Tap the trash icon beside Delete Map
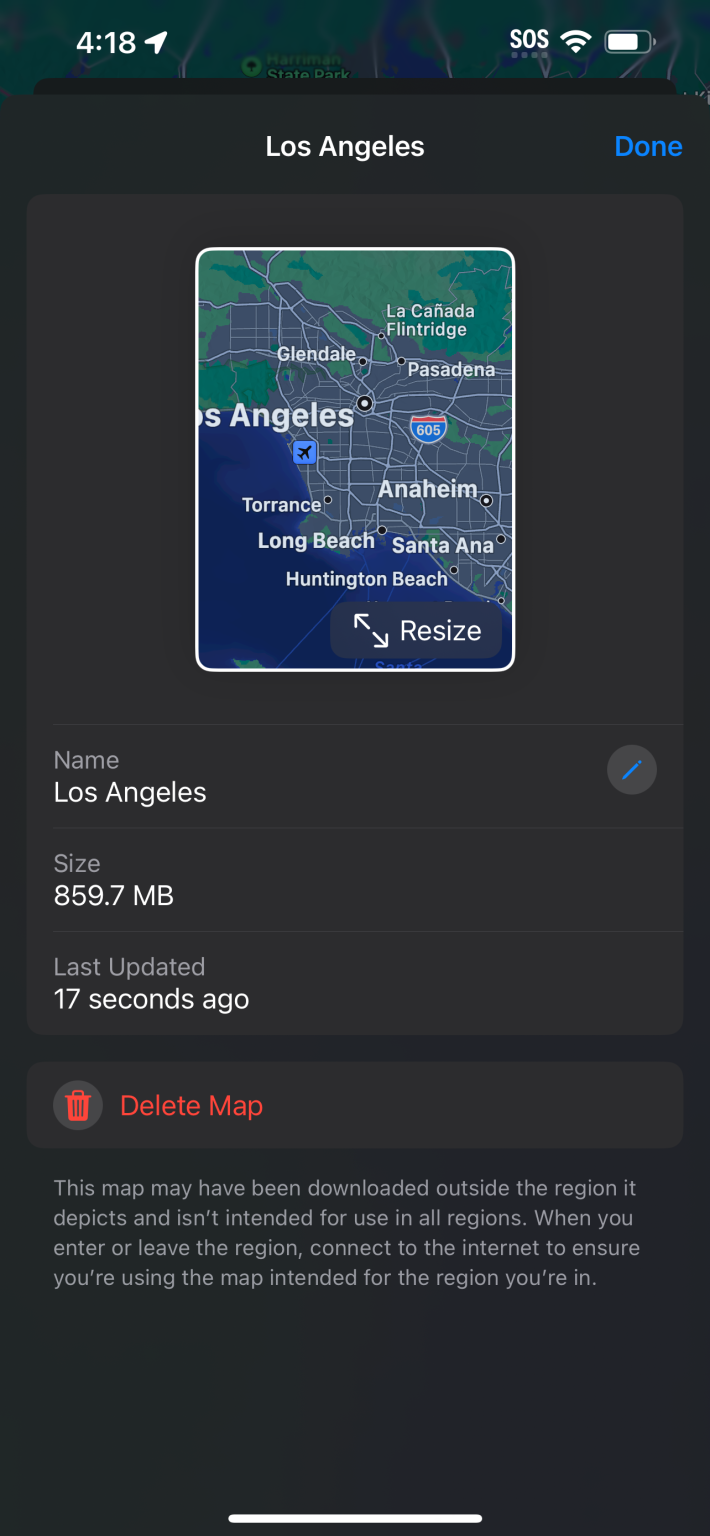The image size is (710, 1536). 77,1105
